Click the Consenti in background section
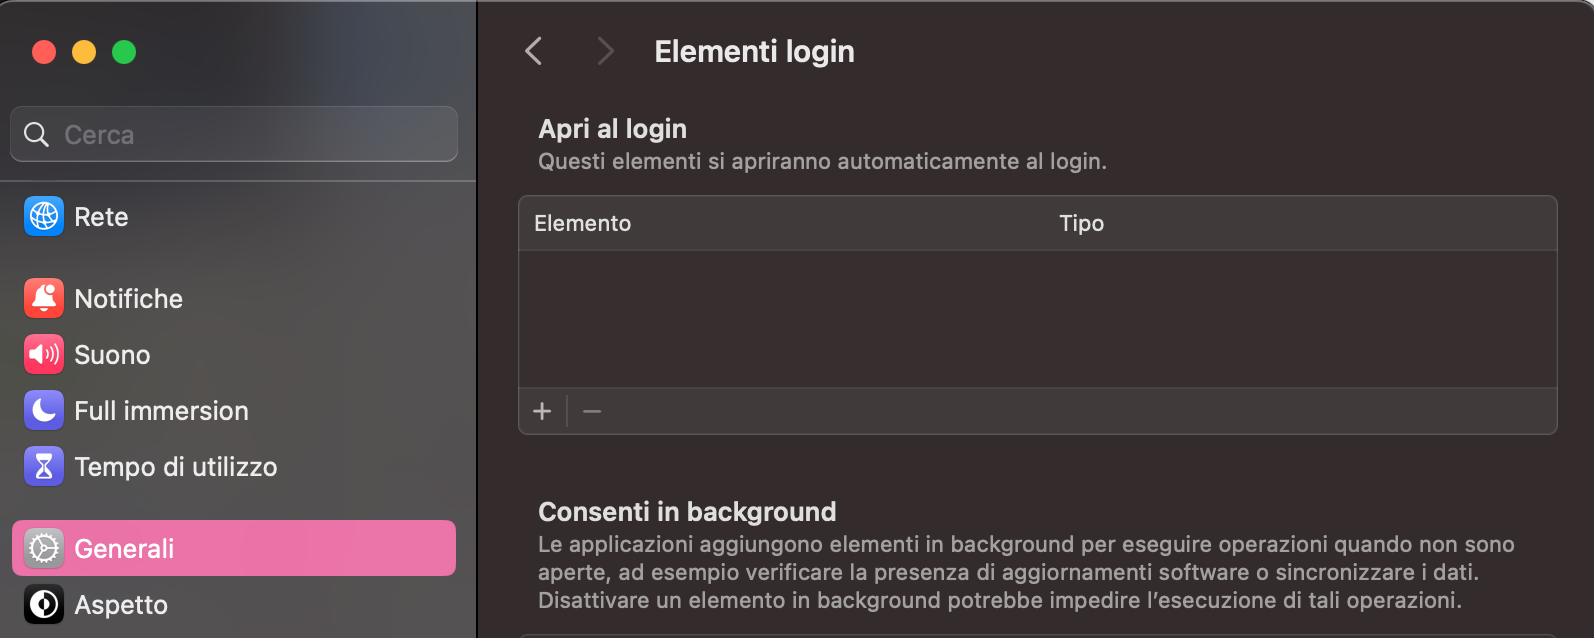 click(687, 511)
